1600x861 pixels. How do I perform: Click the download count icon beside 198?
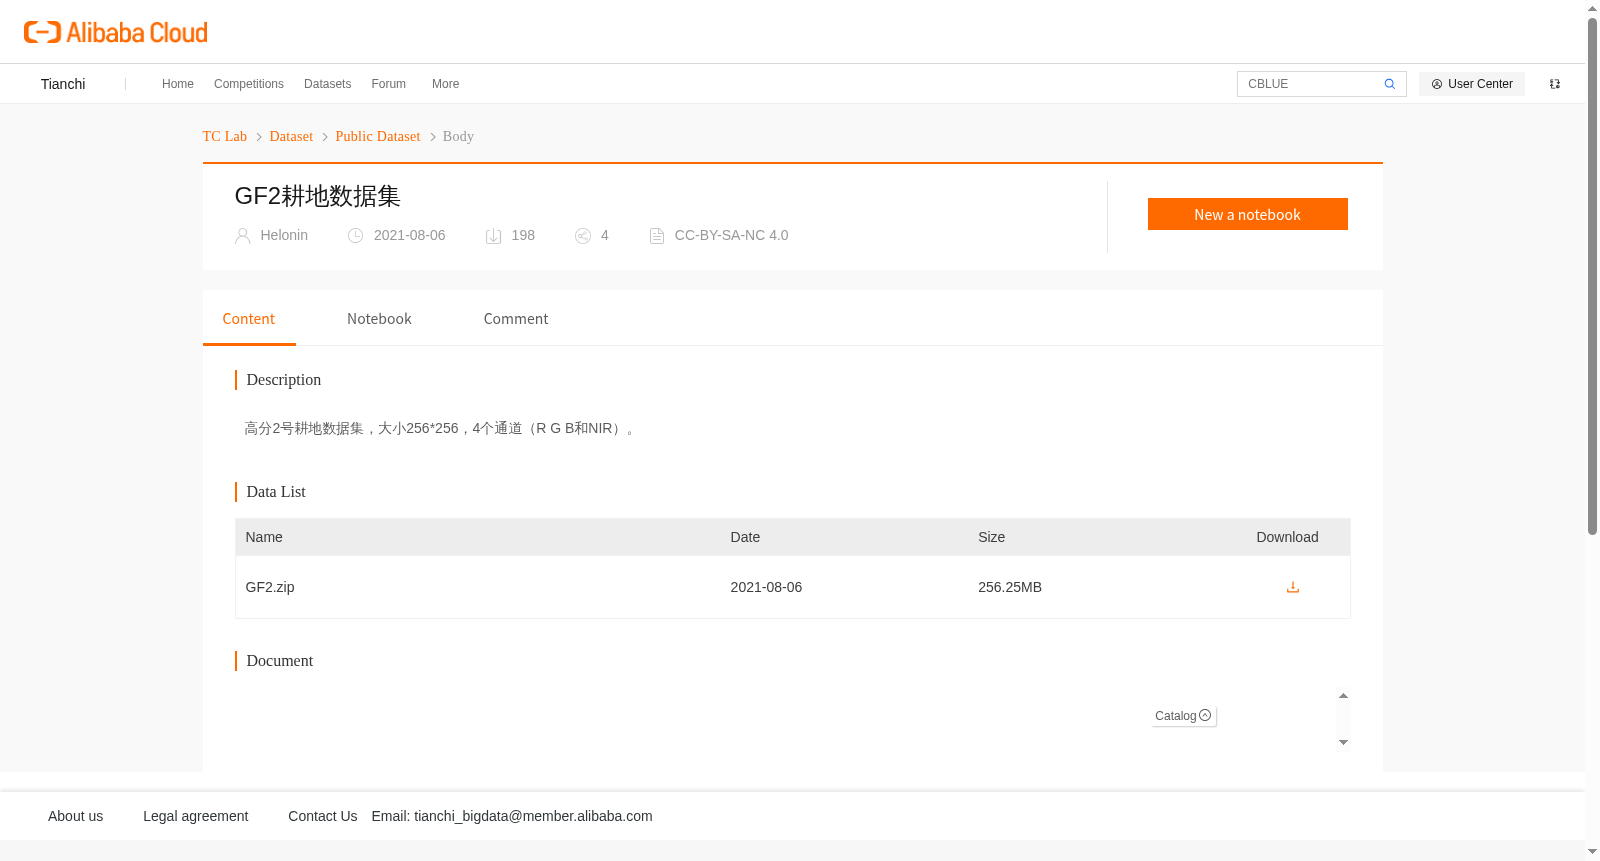[x=493, y=236]
